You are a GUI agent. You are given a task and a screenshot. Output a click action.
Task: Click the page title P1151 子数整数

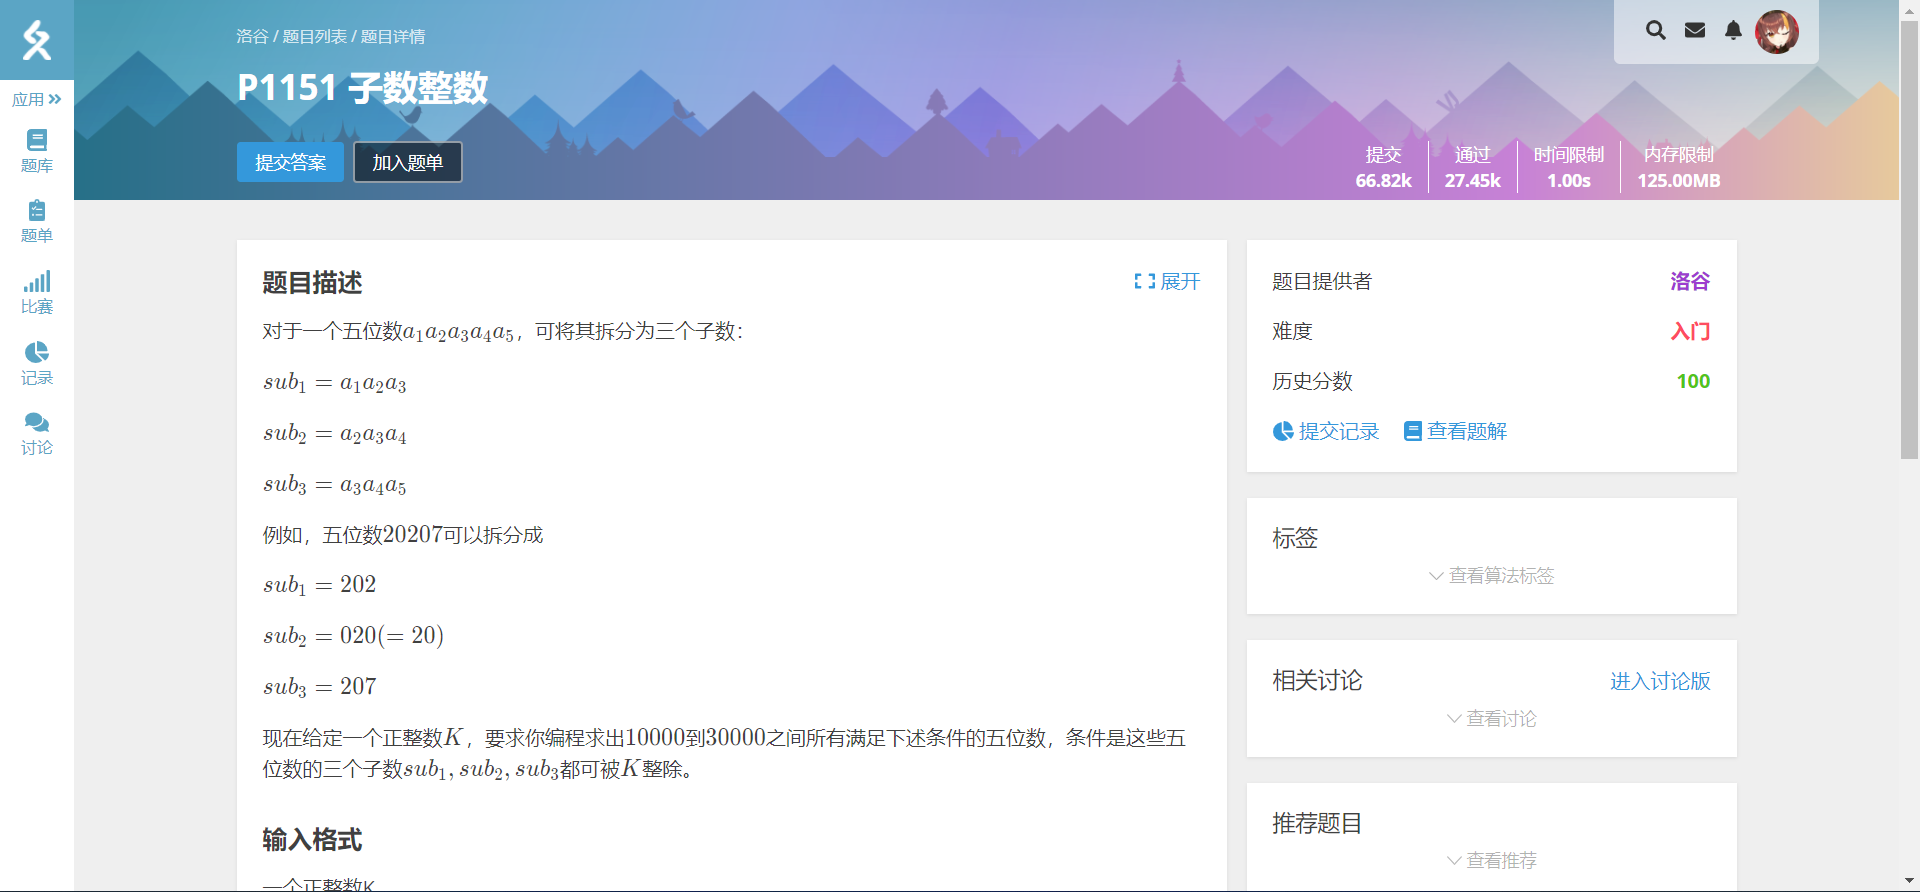click(362, 88)
